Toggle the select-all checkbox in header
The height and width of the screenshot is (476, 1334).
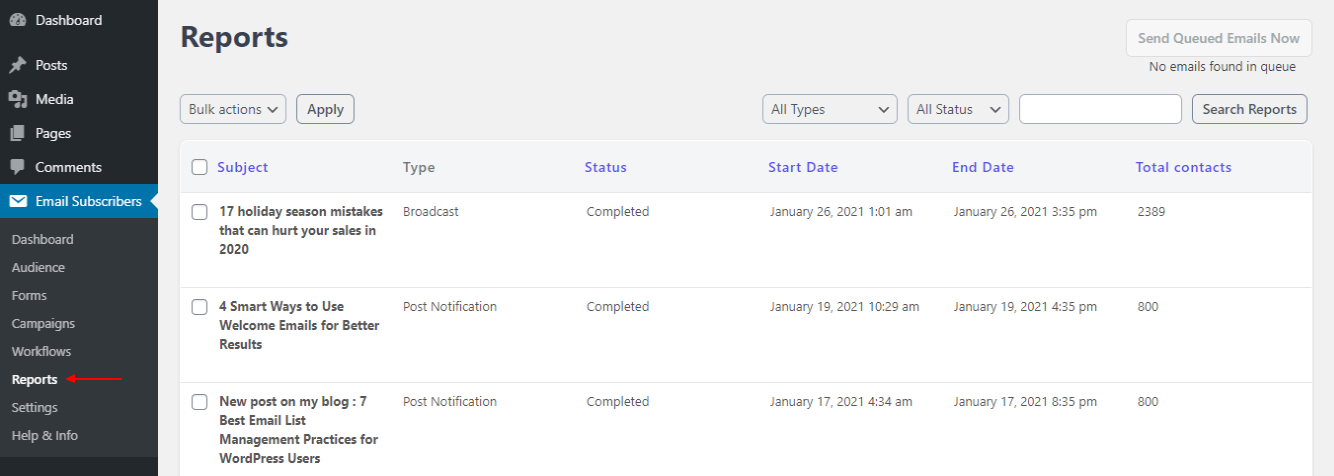pos(199,167)
